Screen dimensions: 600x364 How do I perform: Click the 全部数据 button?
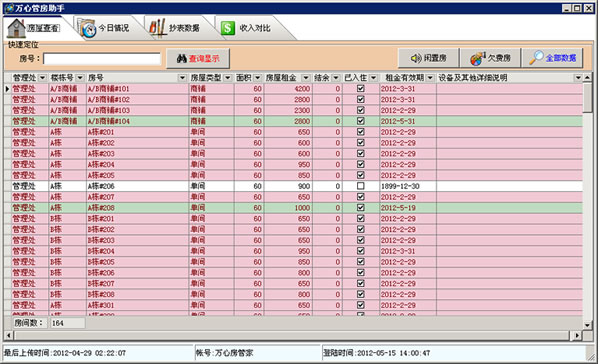pos(553,58)
